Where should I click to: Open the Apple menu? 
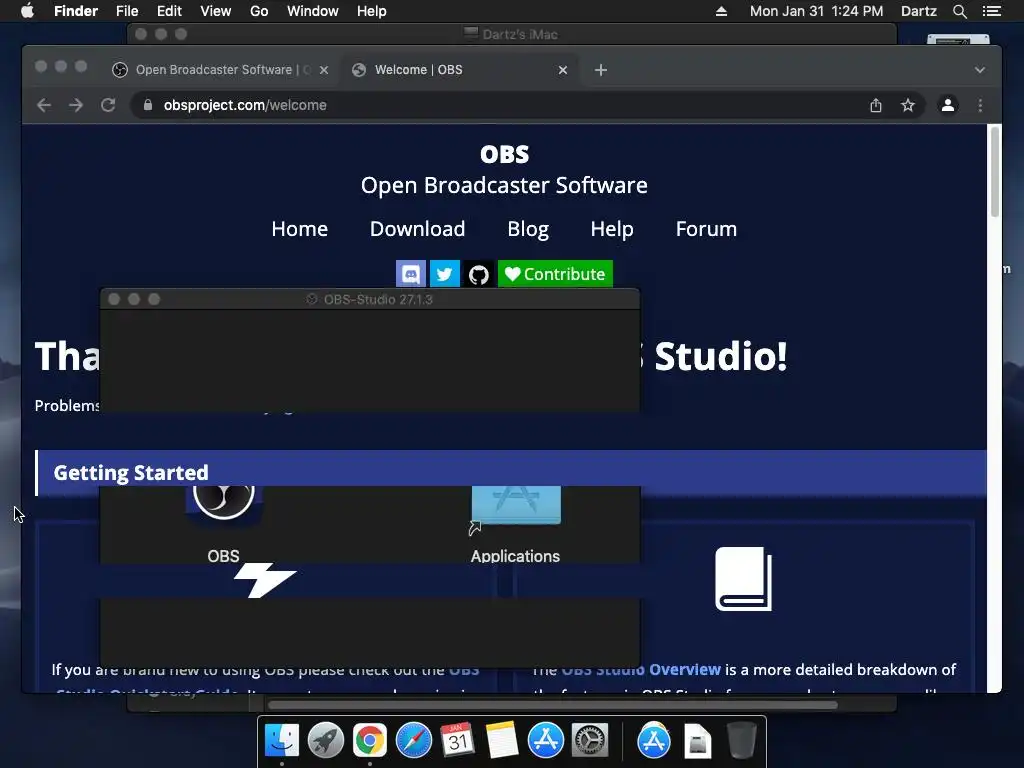(27, 11)
